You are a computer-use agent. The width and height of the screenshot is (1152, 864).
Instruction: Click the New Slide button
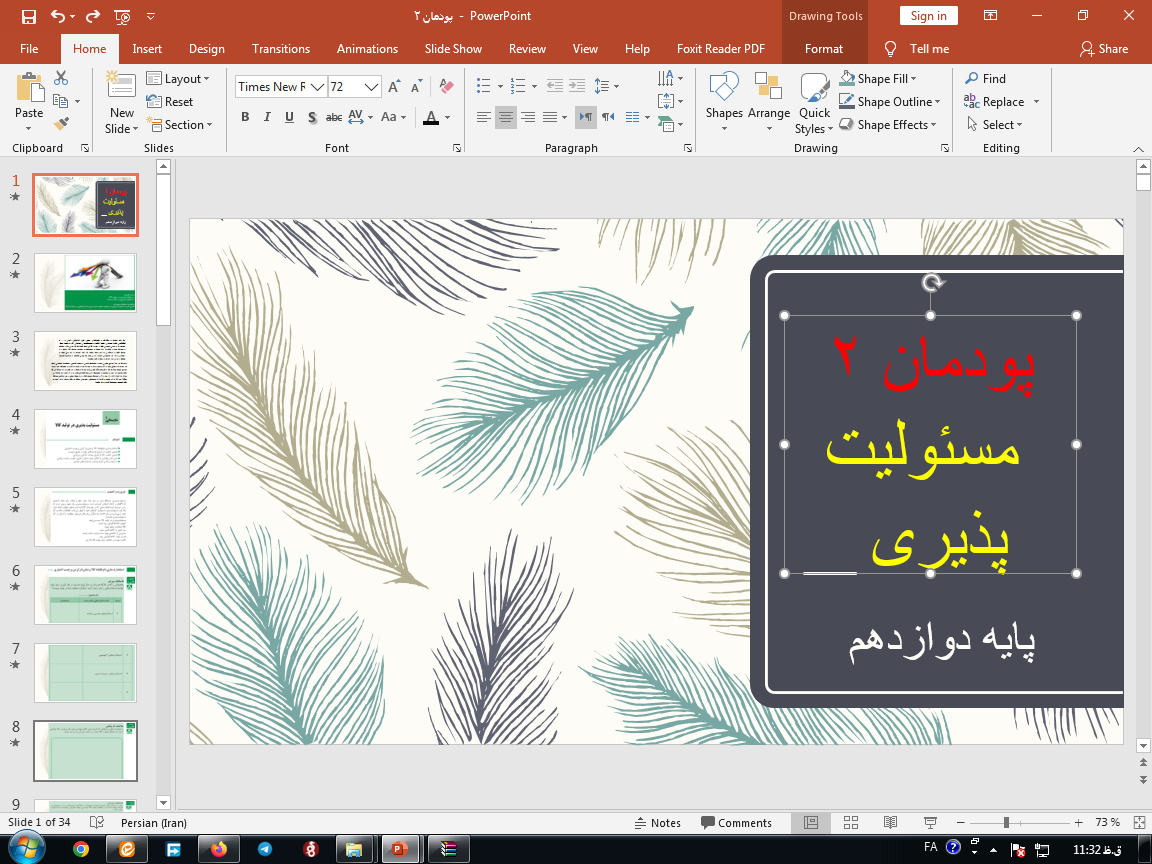click(120, 100)
